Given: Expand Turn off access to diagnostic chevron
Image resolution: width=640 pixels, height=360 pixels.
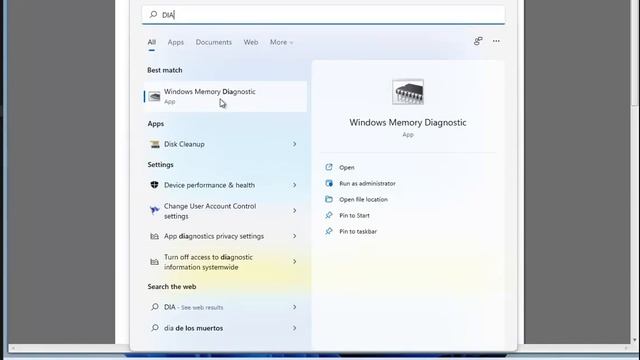Looking at the screenshot, I should point(294,262).
